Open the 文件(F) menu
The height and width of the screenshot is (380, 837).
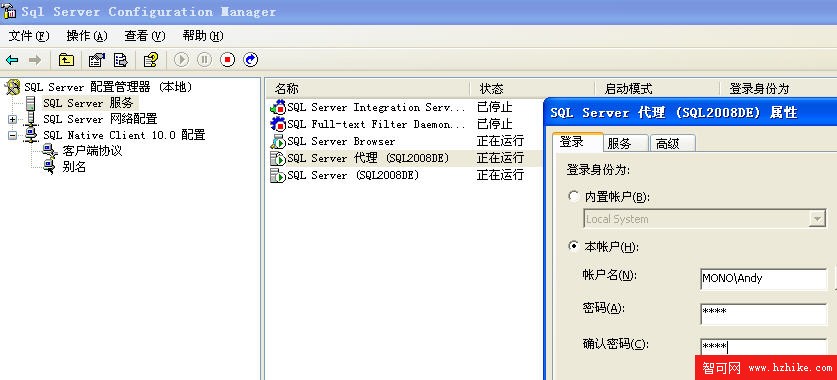pos(29,36)
